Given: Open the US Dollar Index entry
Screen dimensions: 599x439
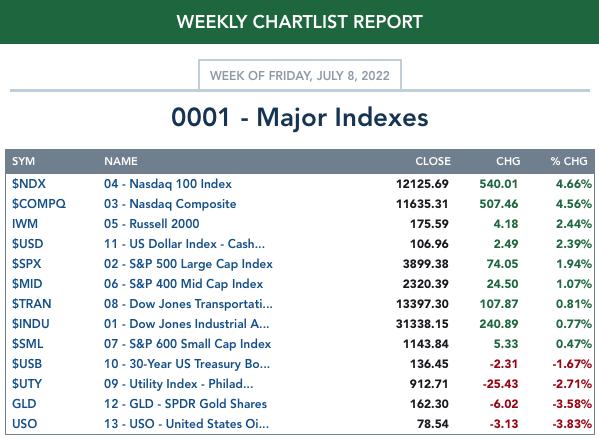Looking at the screenshot, I should 184,244.
